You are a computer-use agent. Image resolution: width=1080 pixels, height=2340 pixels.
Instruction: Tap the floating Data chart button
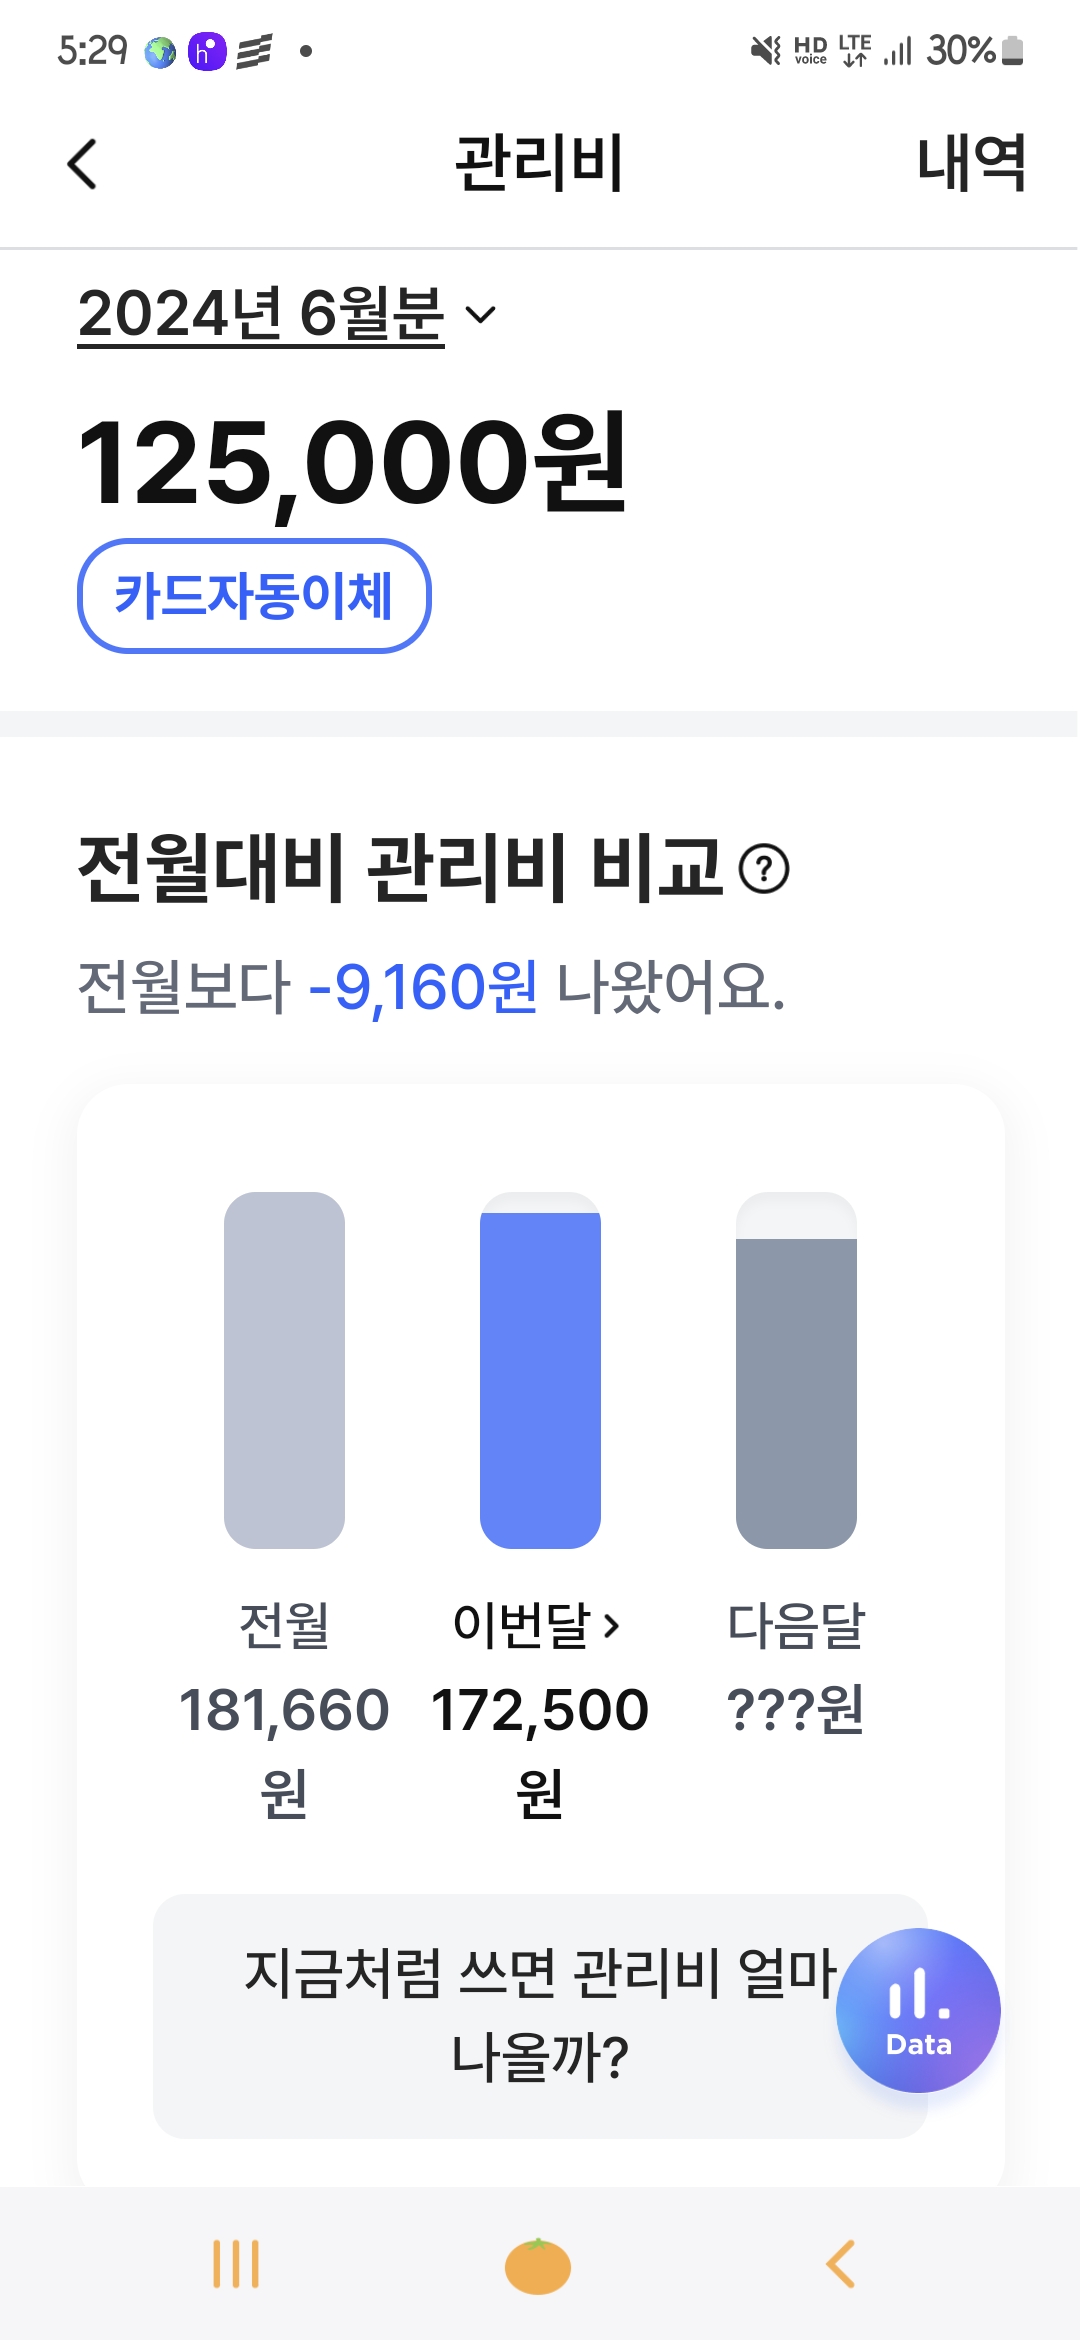918,2010
